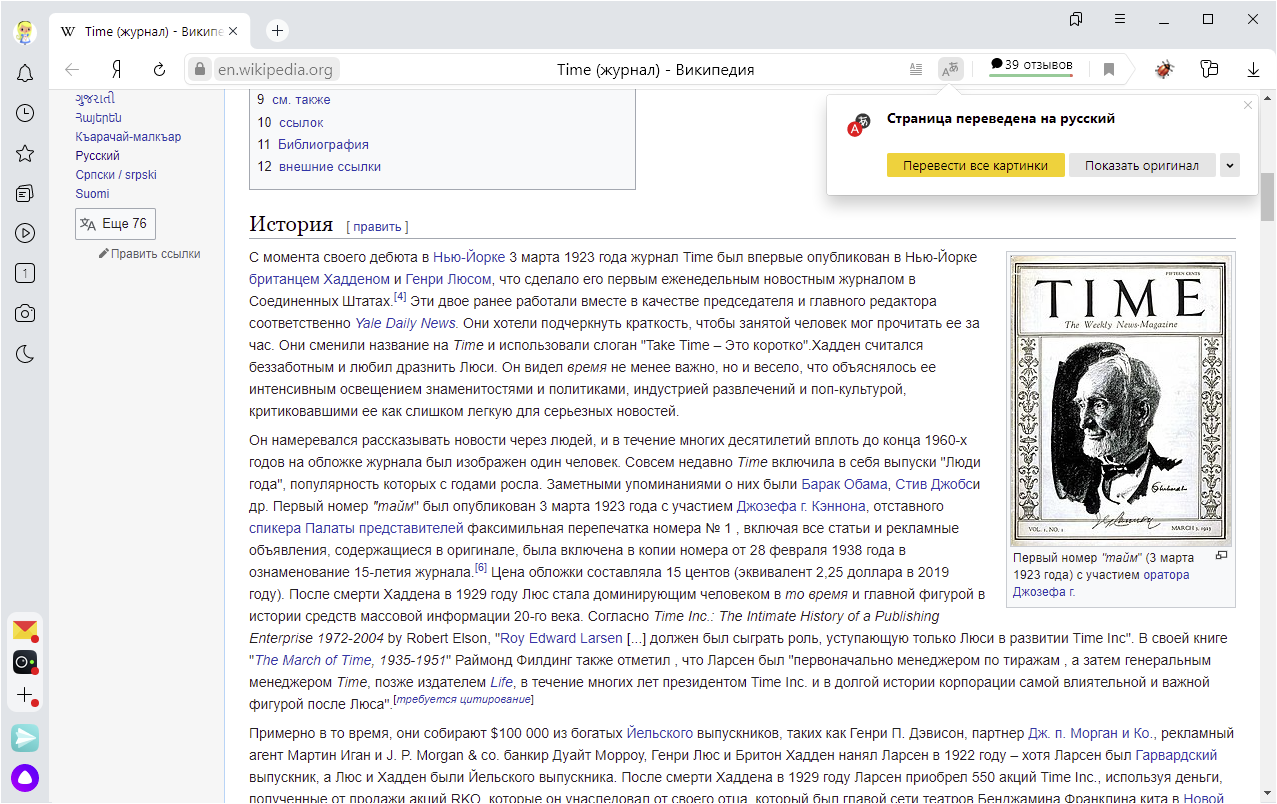Click the vertical page scrollbar

tap(1268, 198)
